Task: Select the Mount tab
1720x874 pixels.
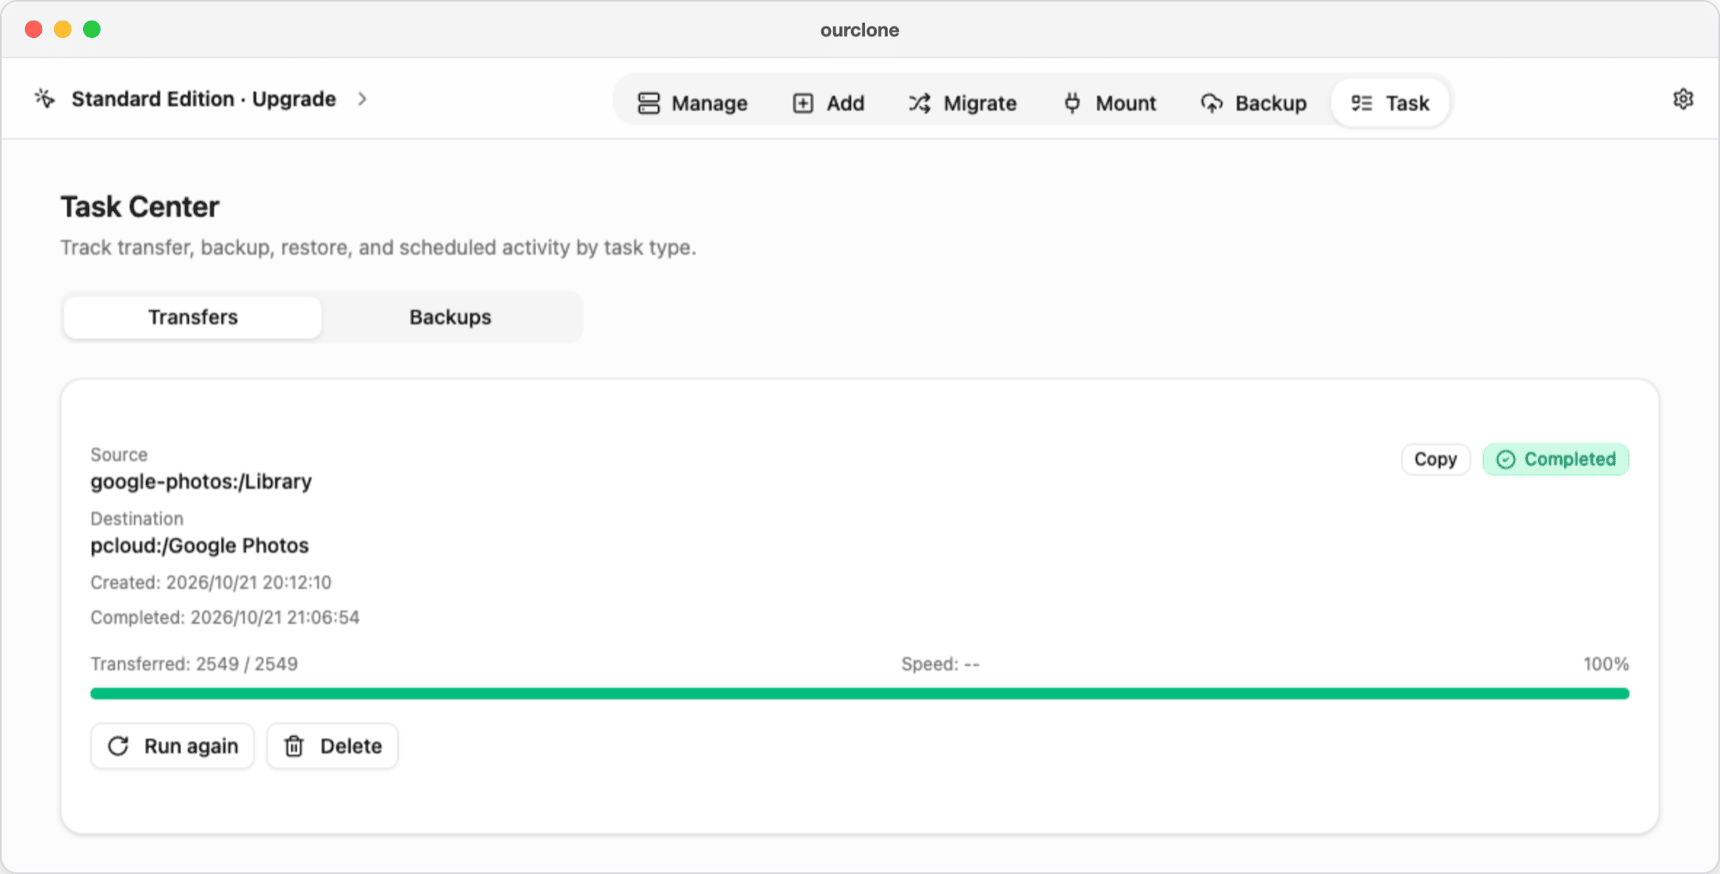Action: 1109,103
